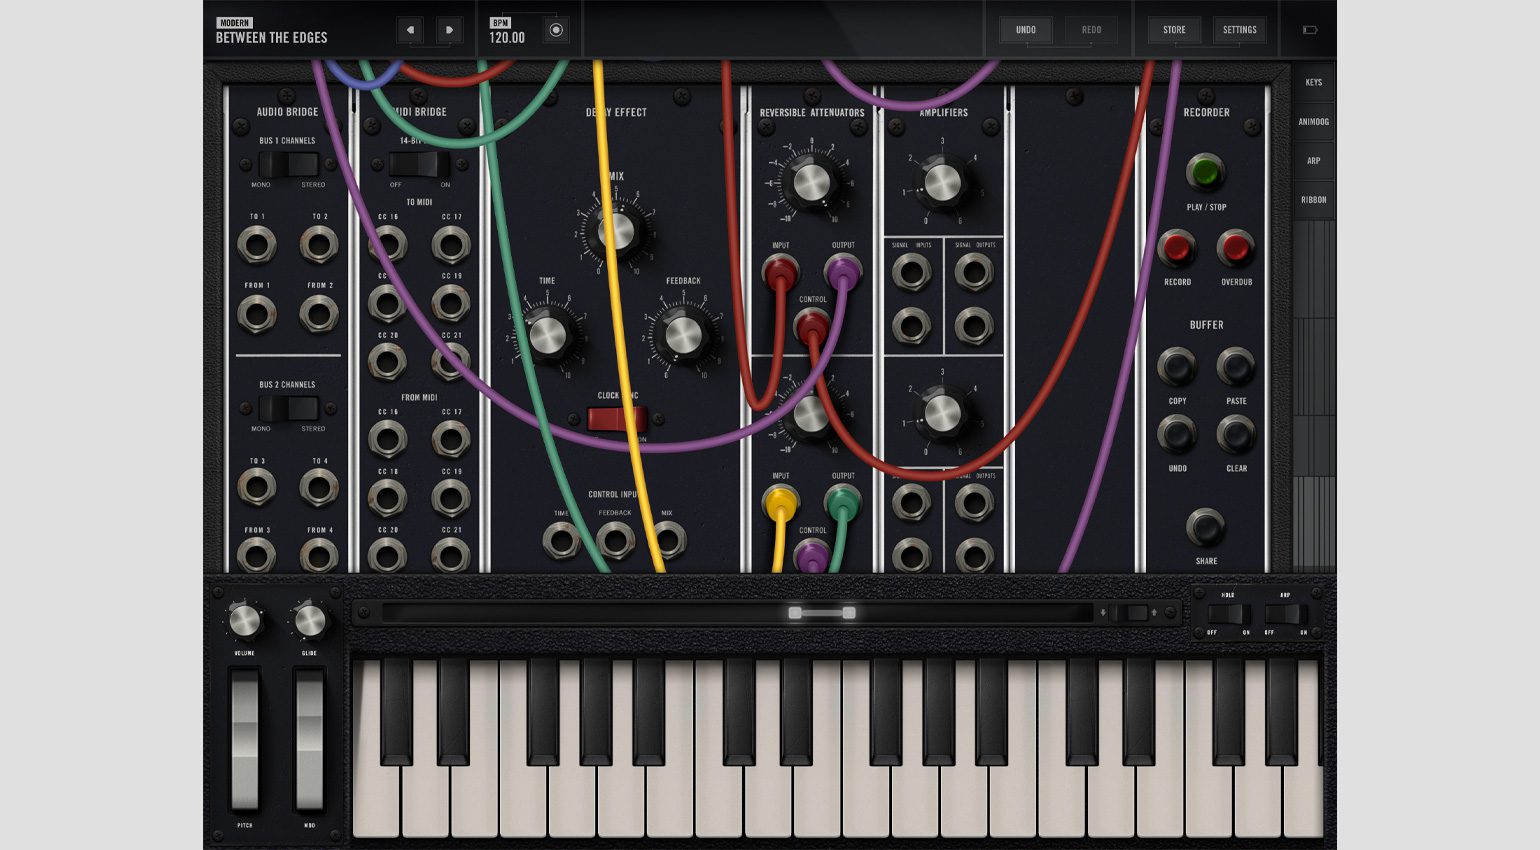Select the Delay FEEDBACK control input jack
The height and width of the screenshot is (850, 1540).
point(615,541)
